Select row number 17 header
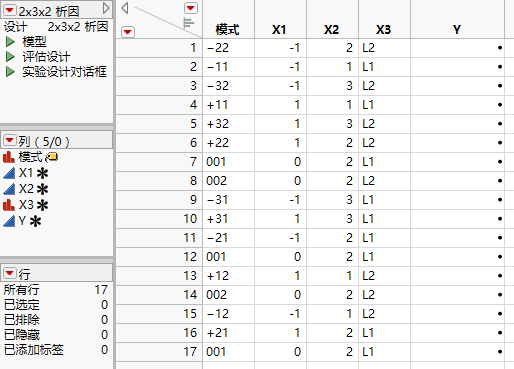514x369 pixels. [159, 352]
